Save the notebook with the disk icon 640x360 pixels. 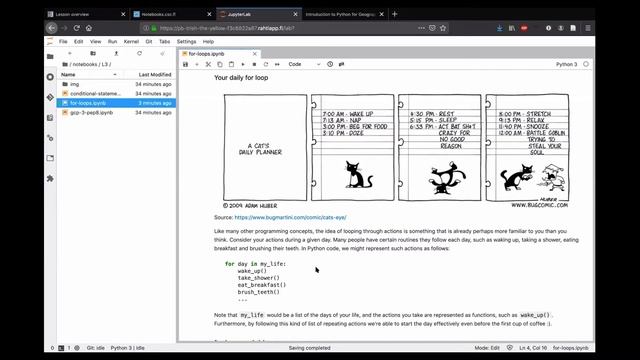[185, 64]
